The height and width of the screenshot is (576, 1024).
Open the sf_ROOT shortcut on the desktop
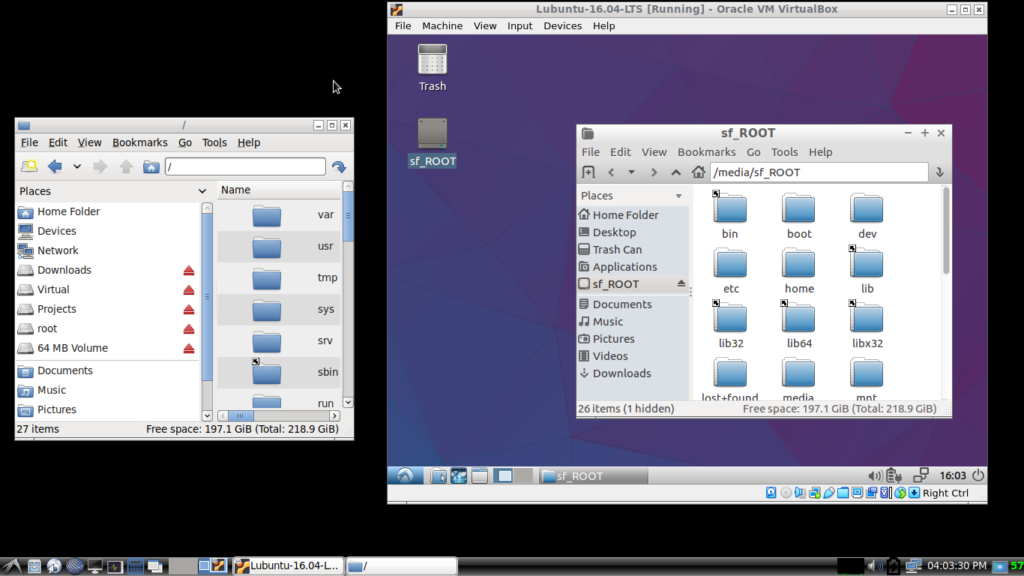click(x=431, y=134)
